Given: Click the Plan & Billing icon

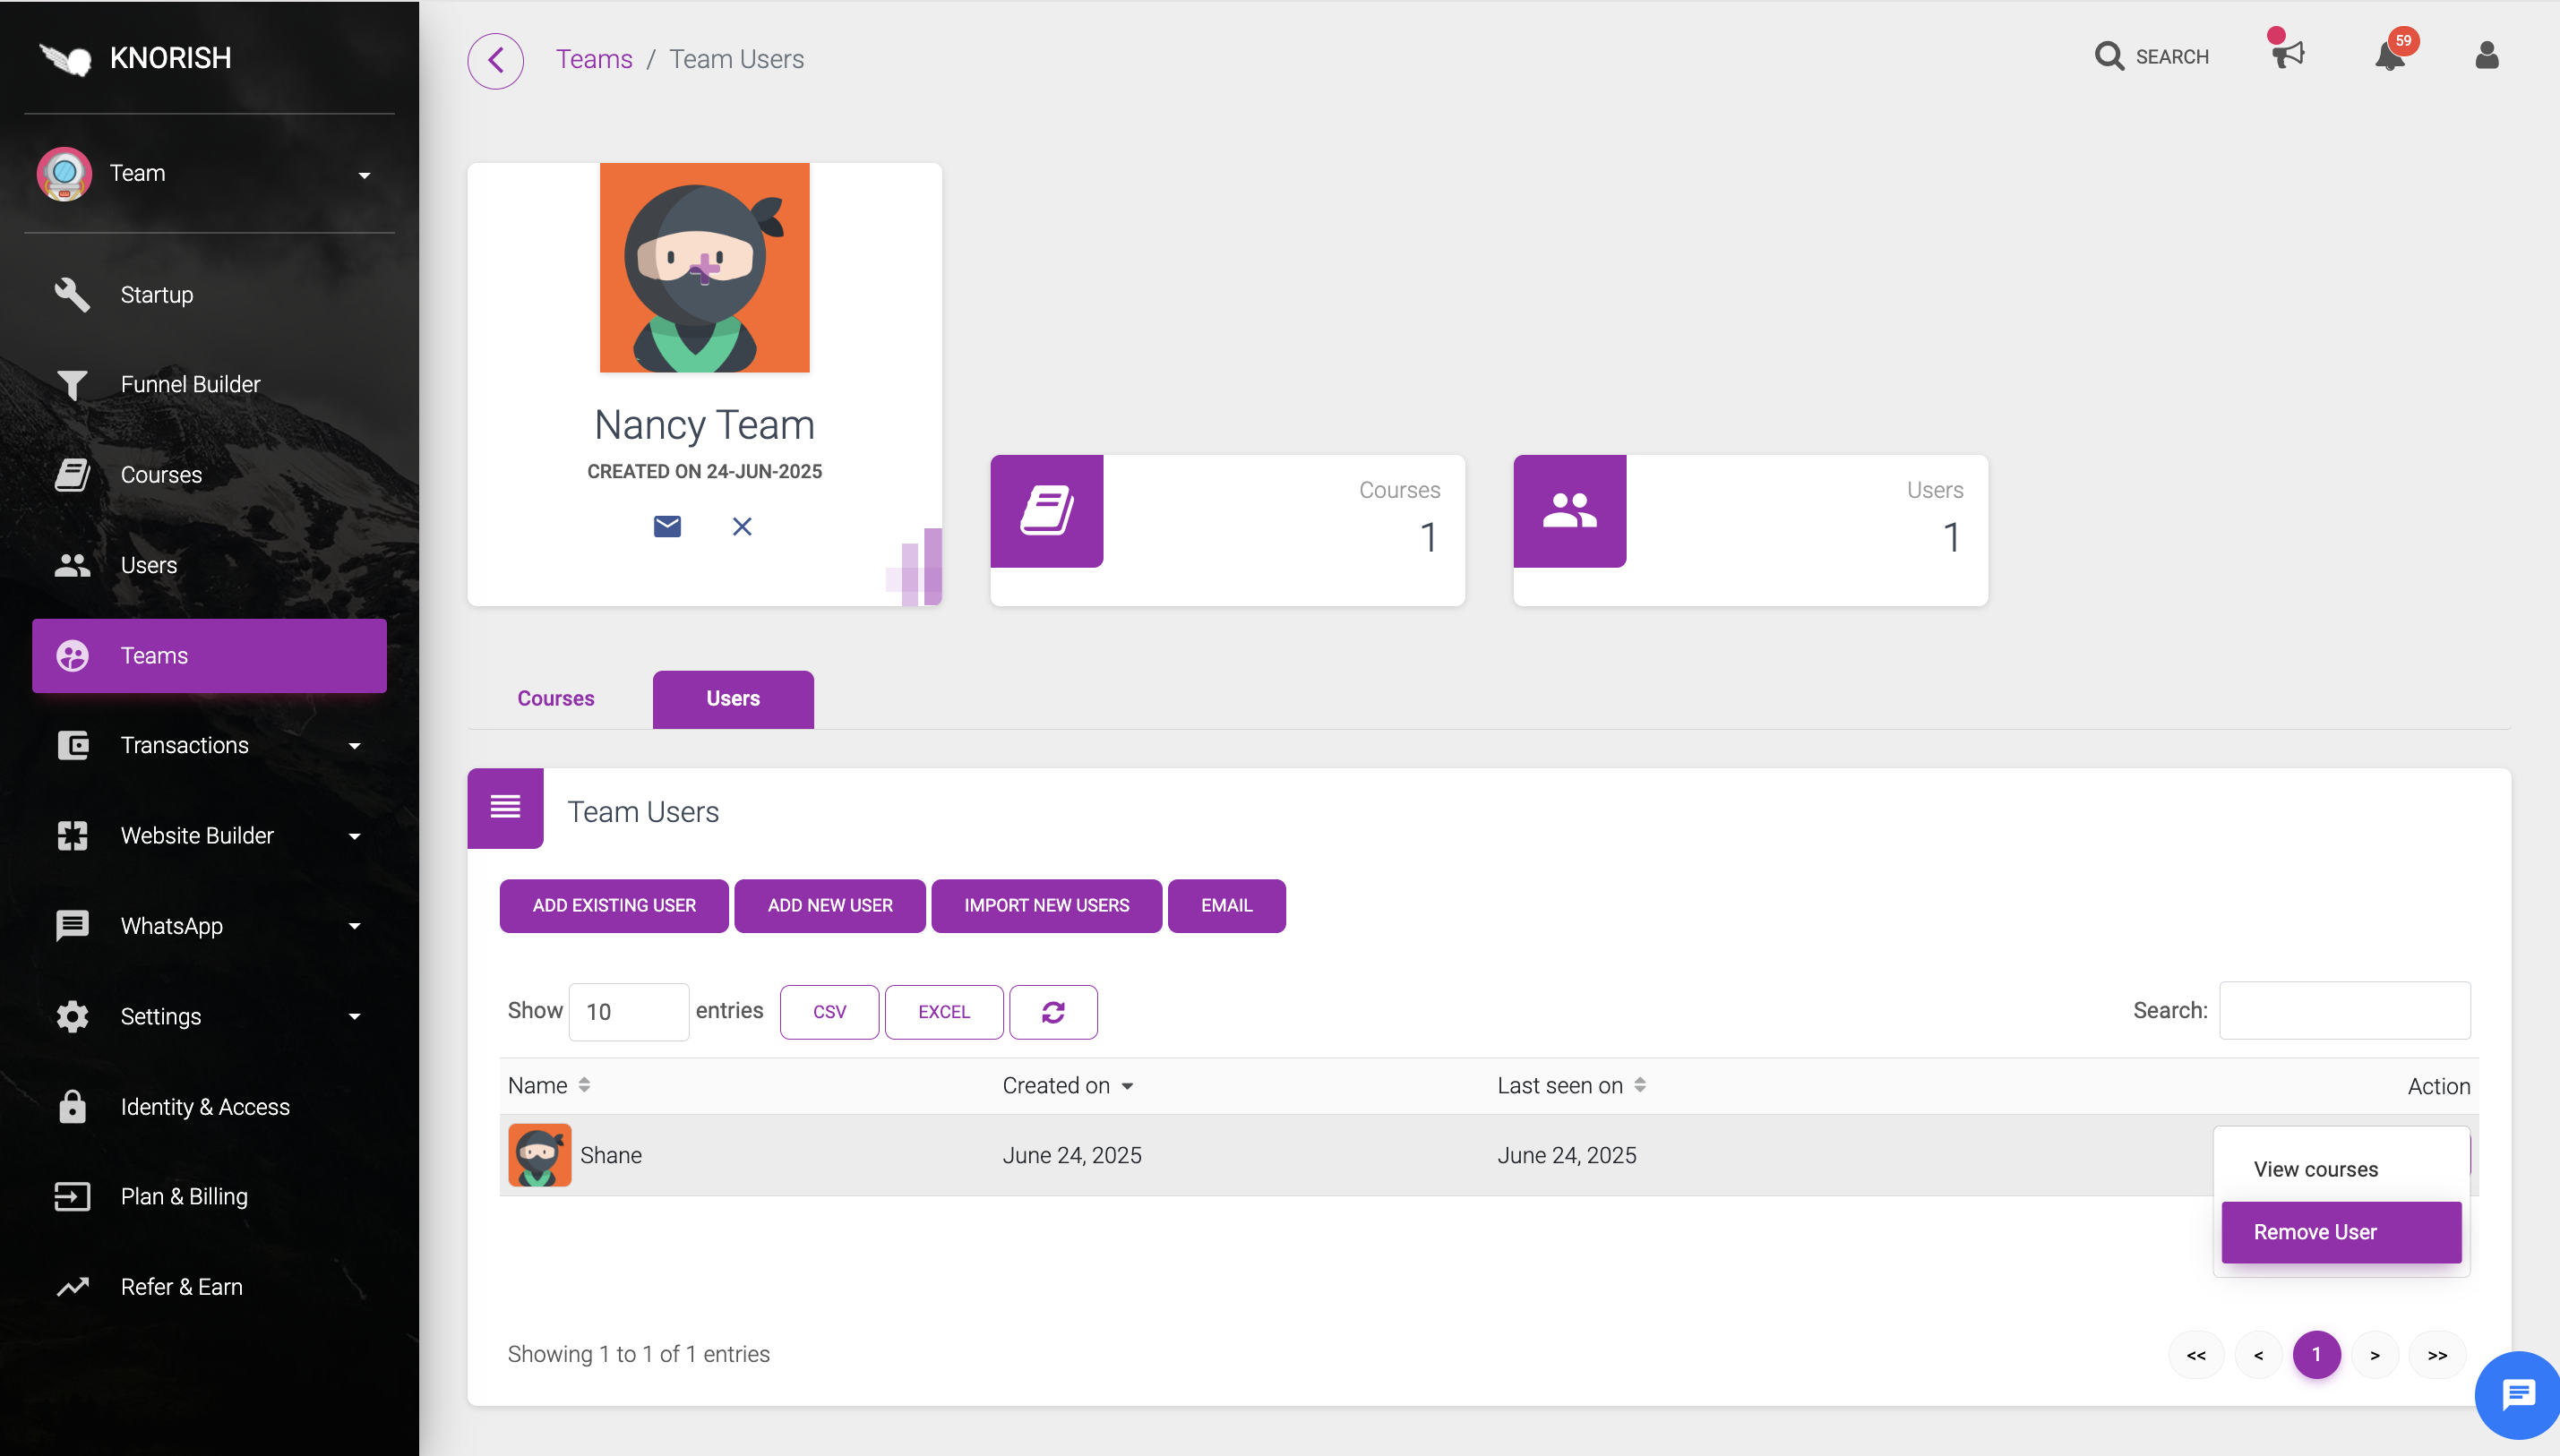Looking at the screenshot, I should point(72,1197).
